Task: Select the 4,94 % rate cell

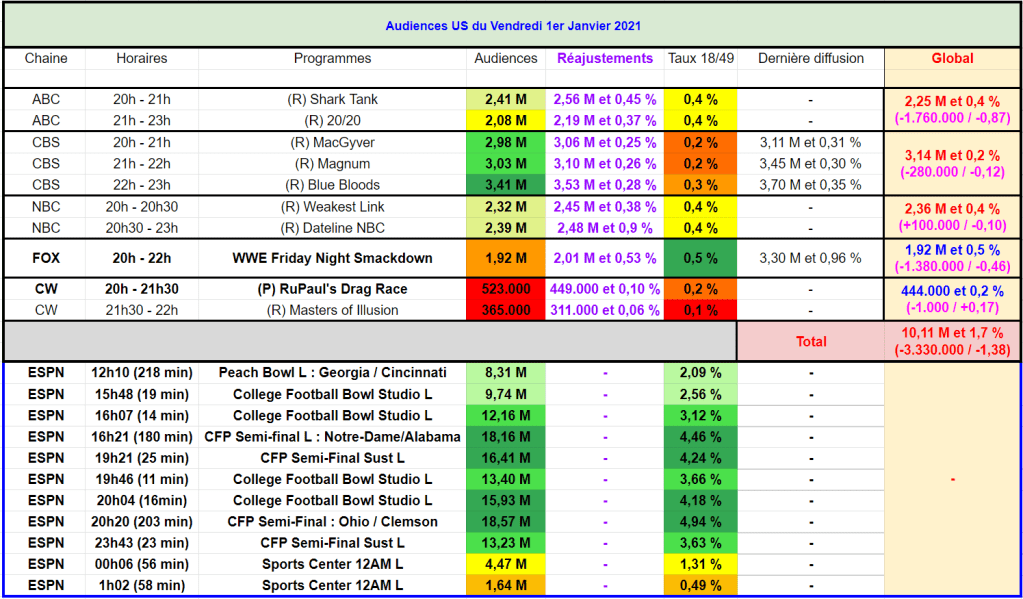Action: point(700,521)
